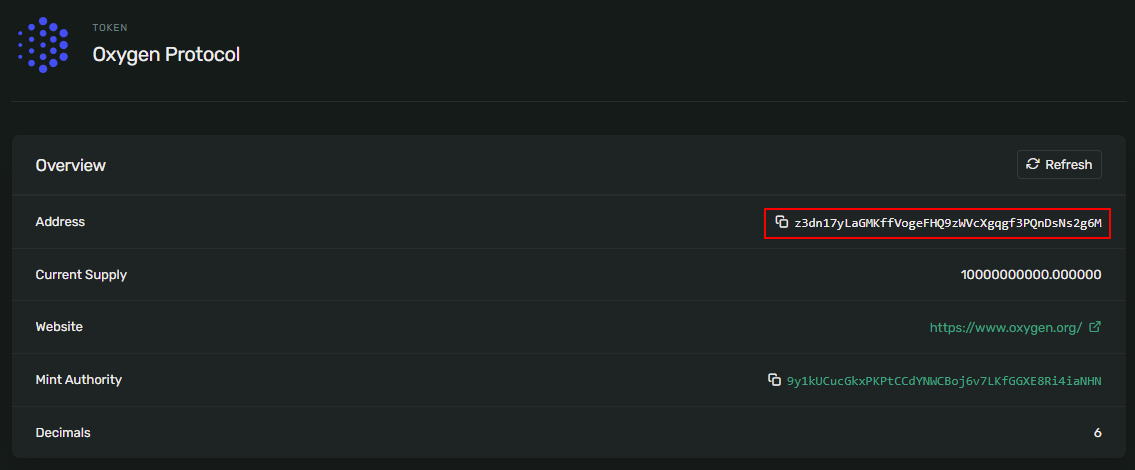Click the Address row label
Image resolution: width=1135 pixels, height=470 pixels.
60,222
